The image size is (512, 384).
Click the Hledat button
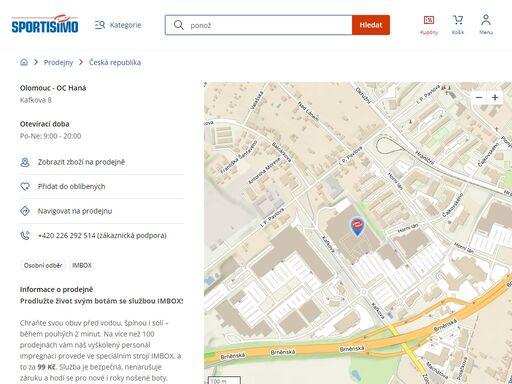click(x=371, y=25)
